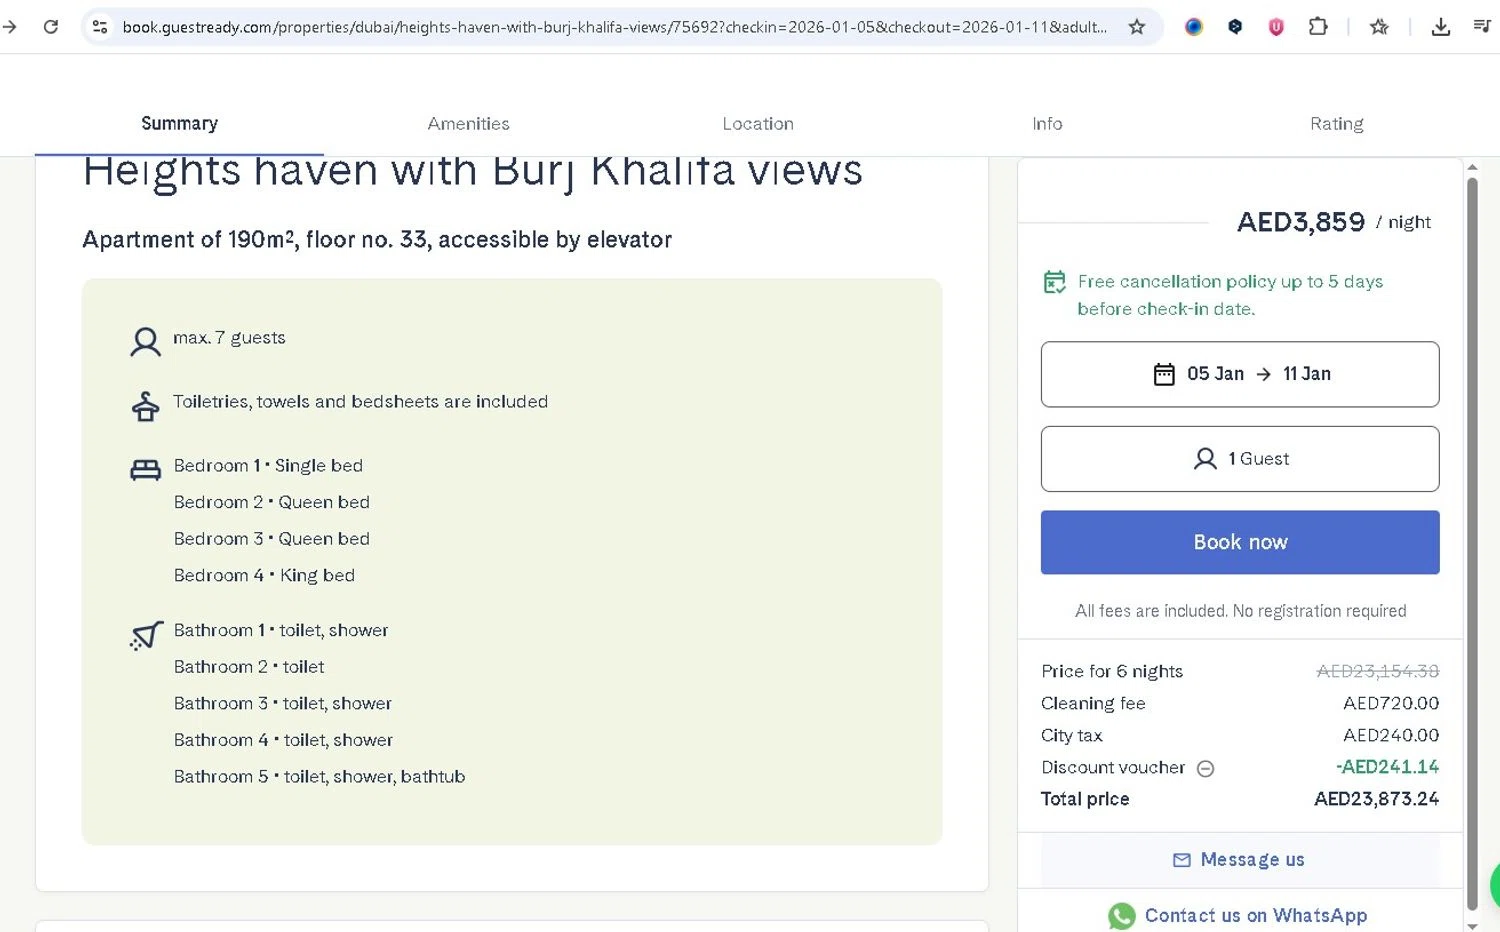Click the Book now button
This screenshot has width=1500, height=932.
[1240, 542]
